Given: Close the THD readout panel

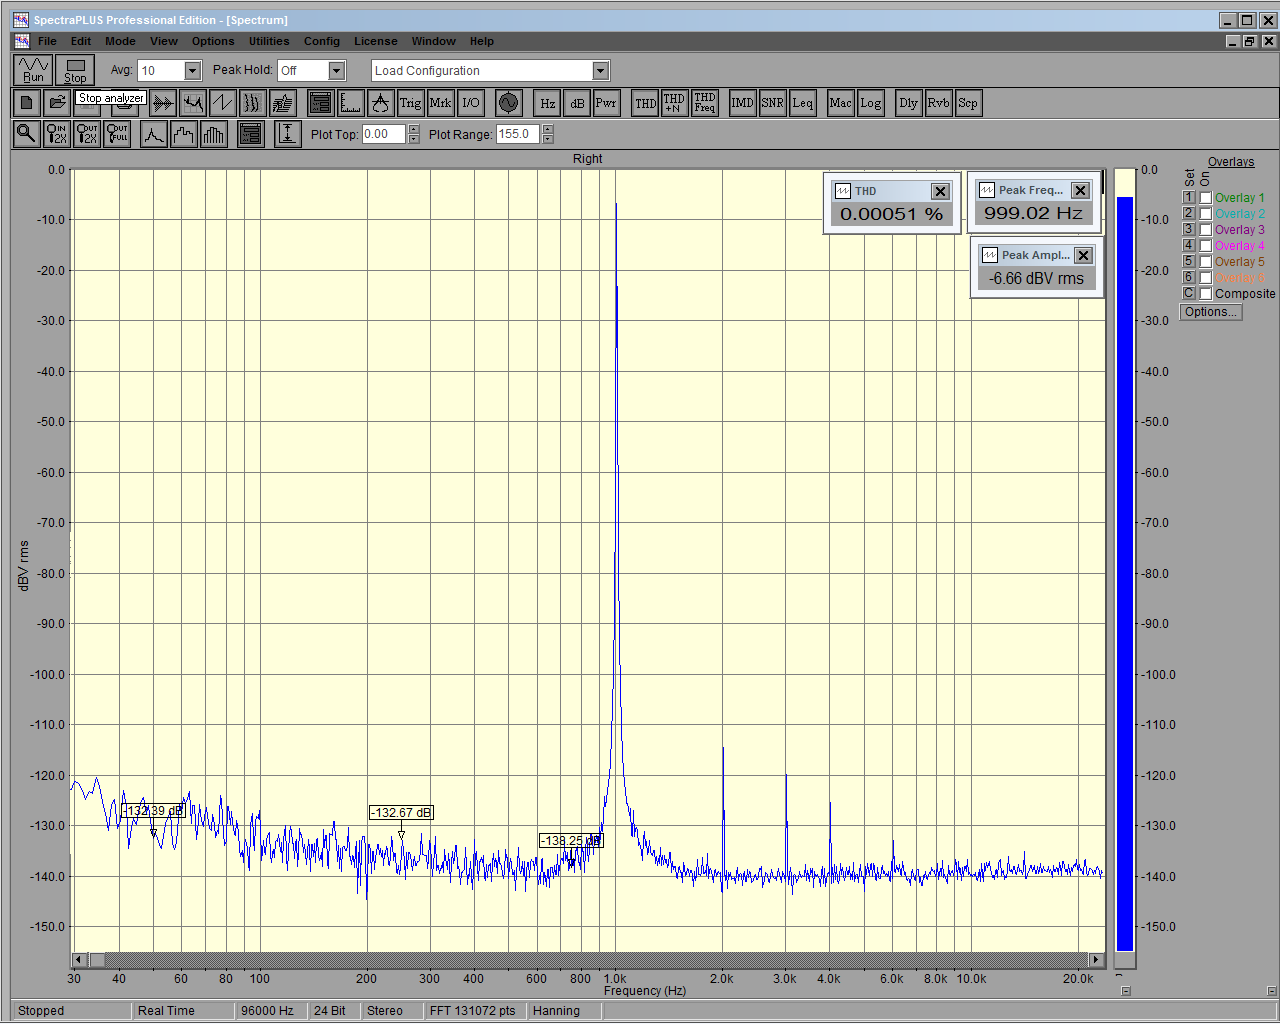Looking at the screenshot, I should tap(940, 191).
